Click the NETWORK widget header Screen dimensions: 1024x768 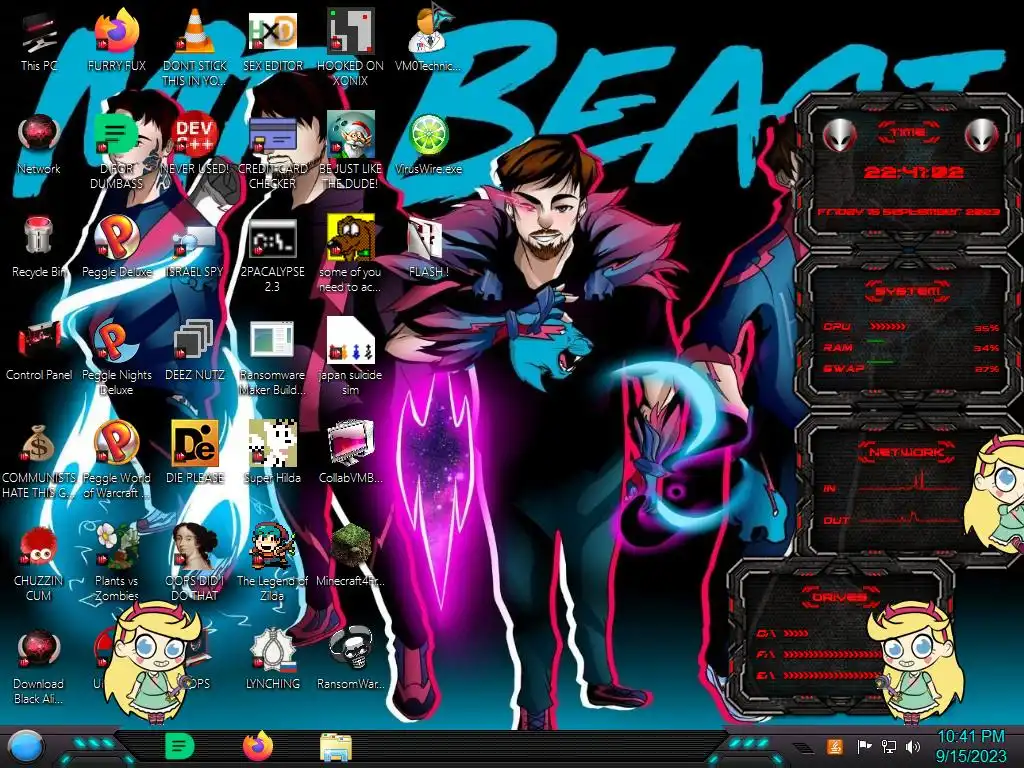click(906, 452)
